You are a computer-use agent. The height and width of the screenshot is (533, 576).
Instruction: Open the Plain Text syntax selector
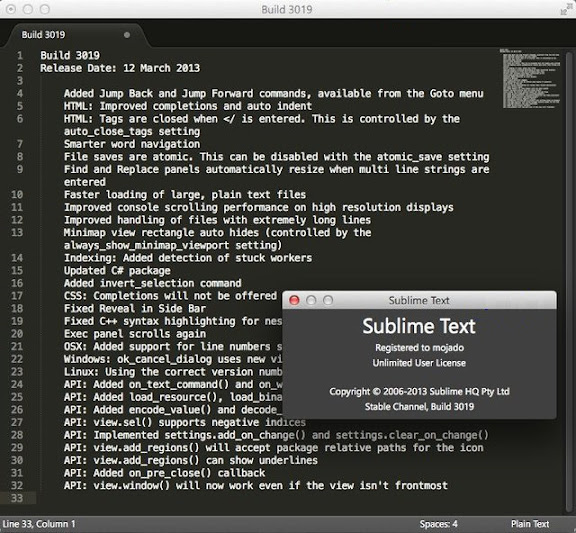pyautogui.click(x=530, y=524)
